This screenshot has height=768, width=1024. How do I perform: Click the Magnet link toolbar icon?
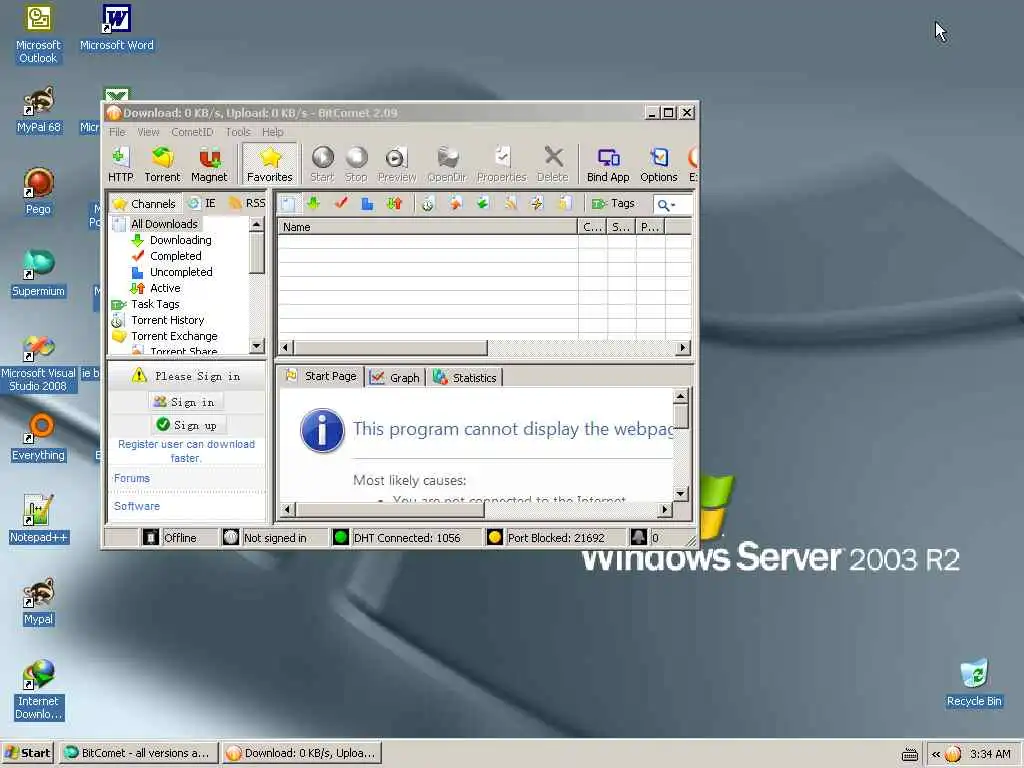(209, 164)
